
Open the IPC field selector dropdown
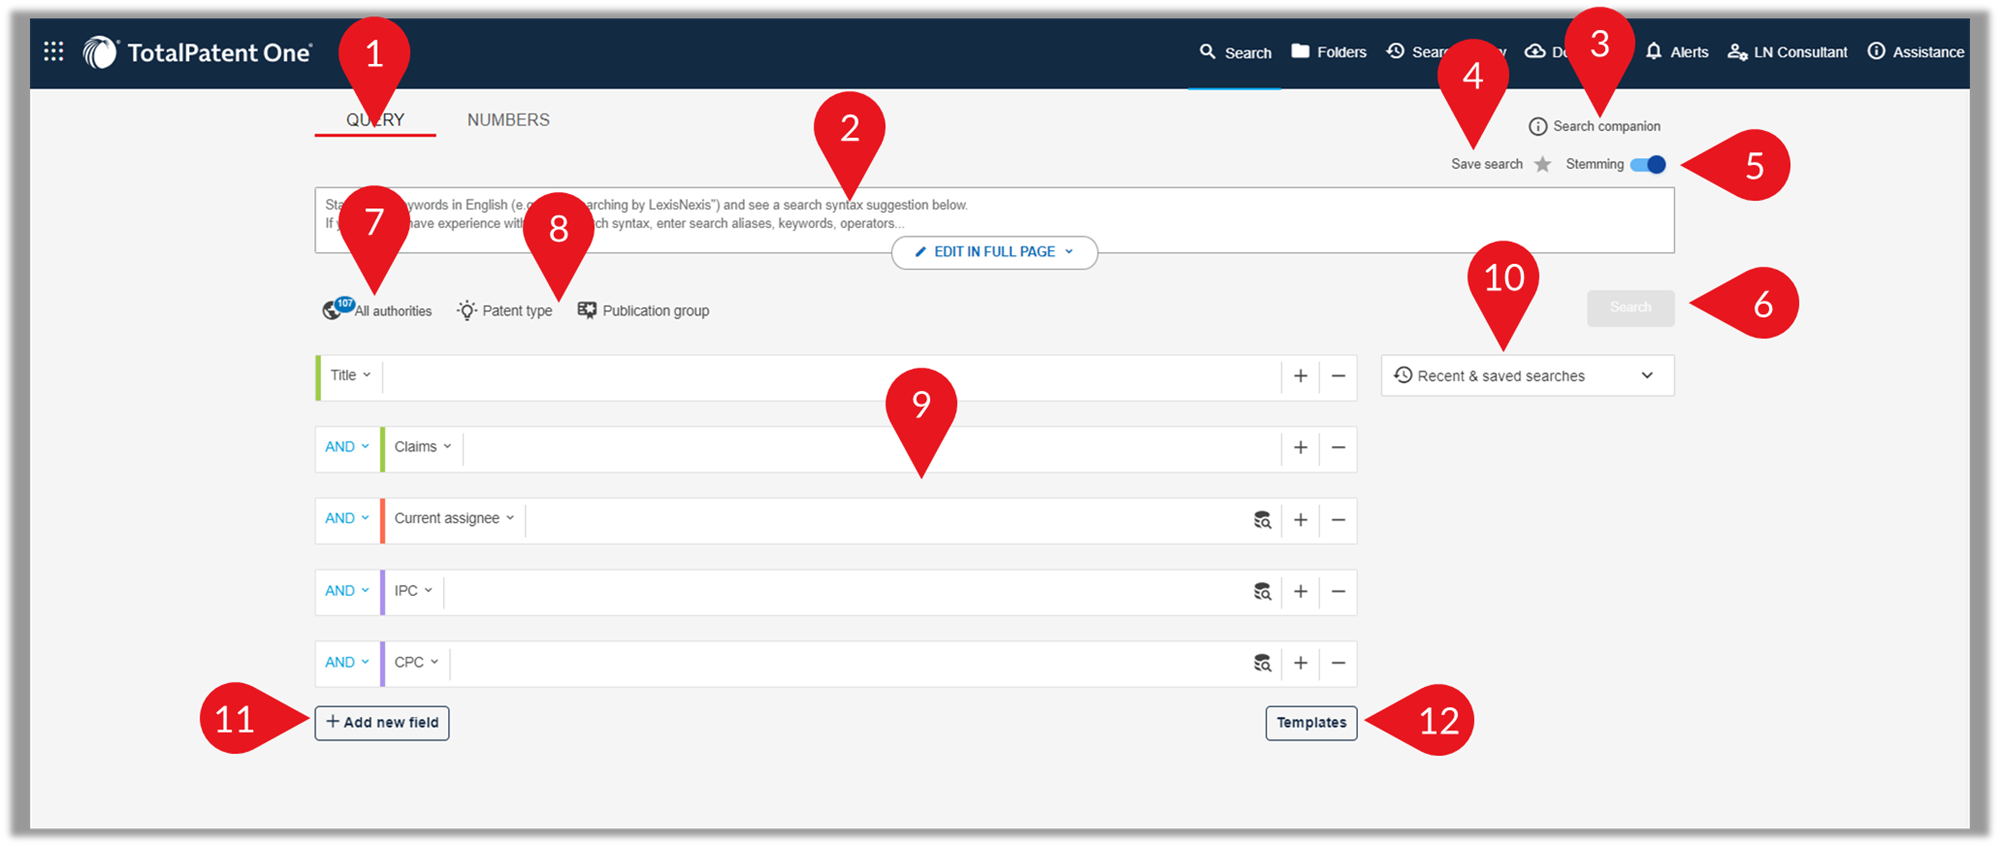[413, 591]
